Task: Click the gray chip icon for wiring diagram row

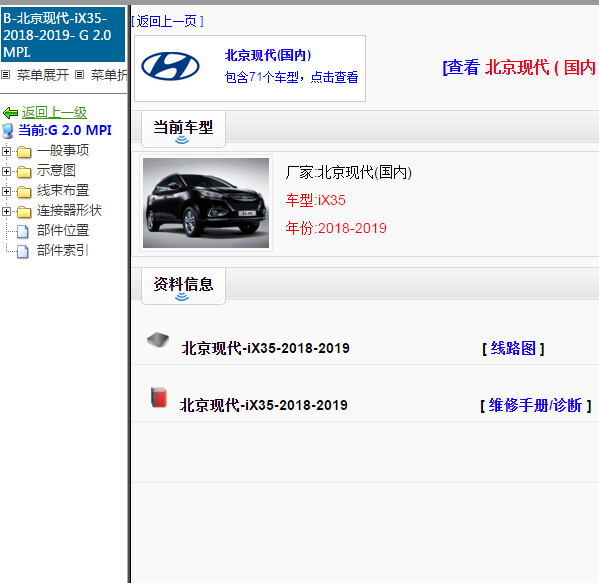Action: pos(158,340)
